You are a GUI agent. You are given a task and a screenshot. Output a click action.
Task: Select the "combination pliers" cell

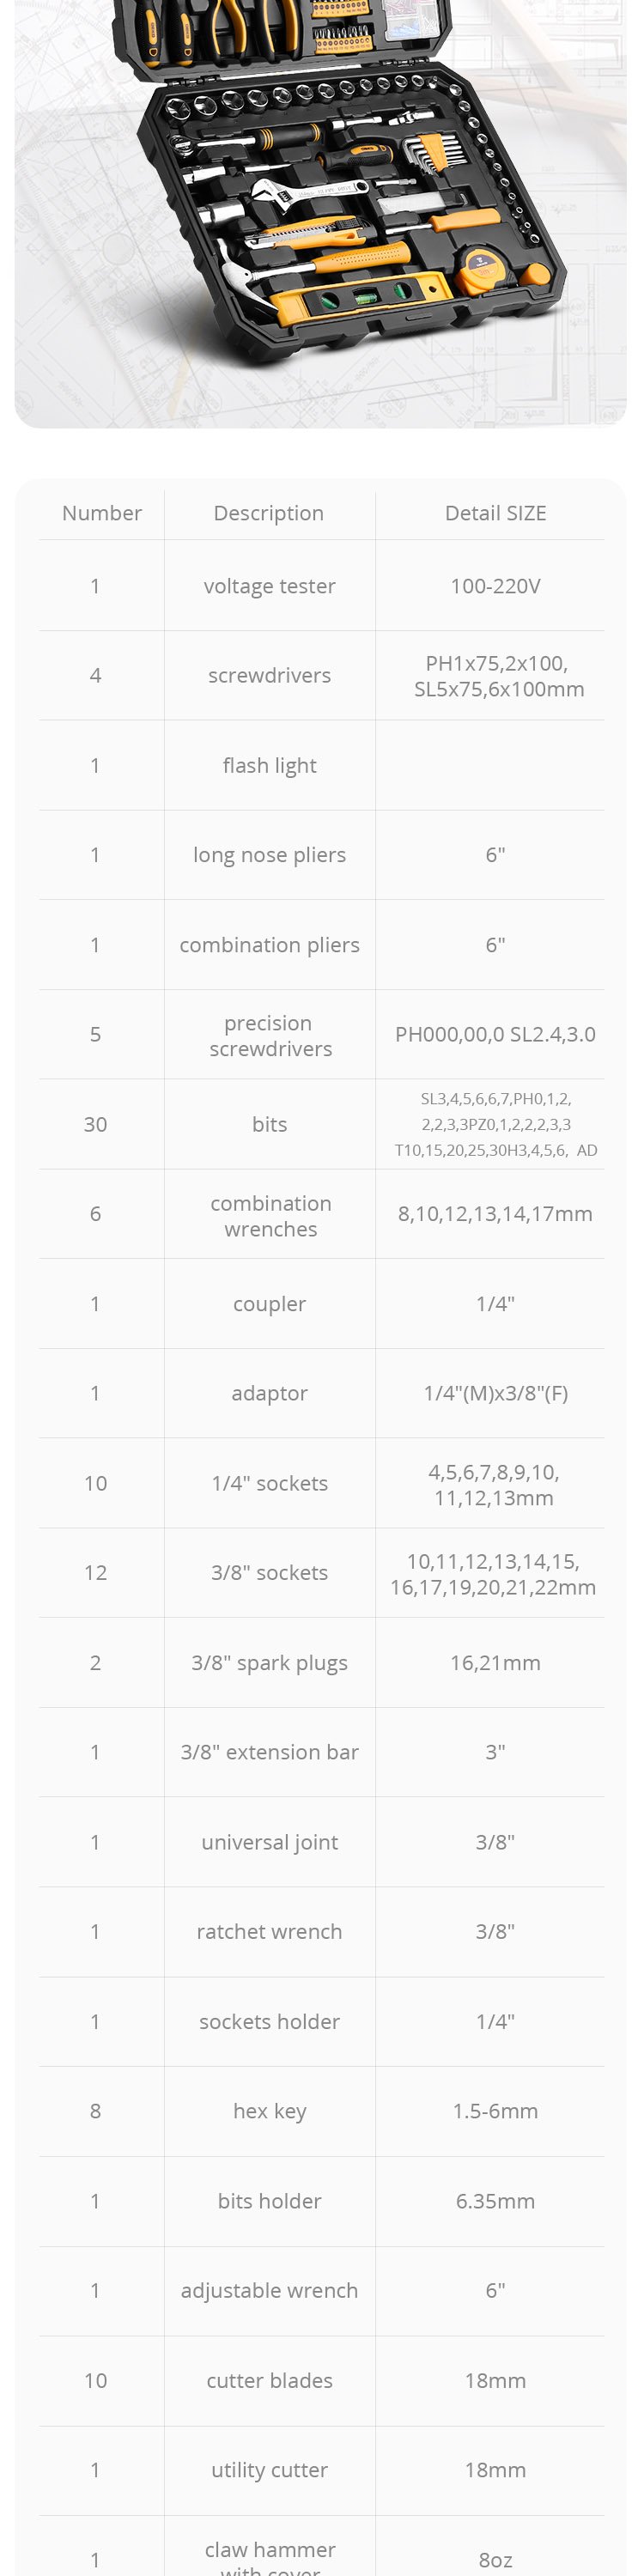(x=269, y=945)
